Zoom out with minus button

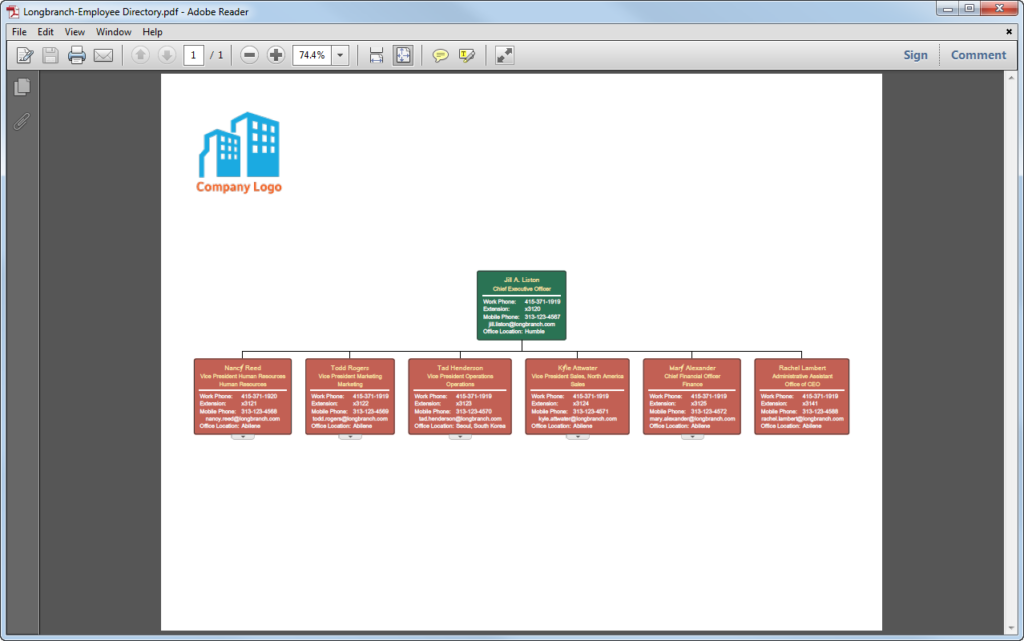249,55
